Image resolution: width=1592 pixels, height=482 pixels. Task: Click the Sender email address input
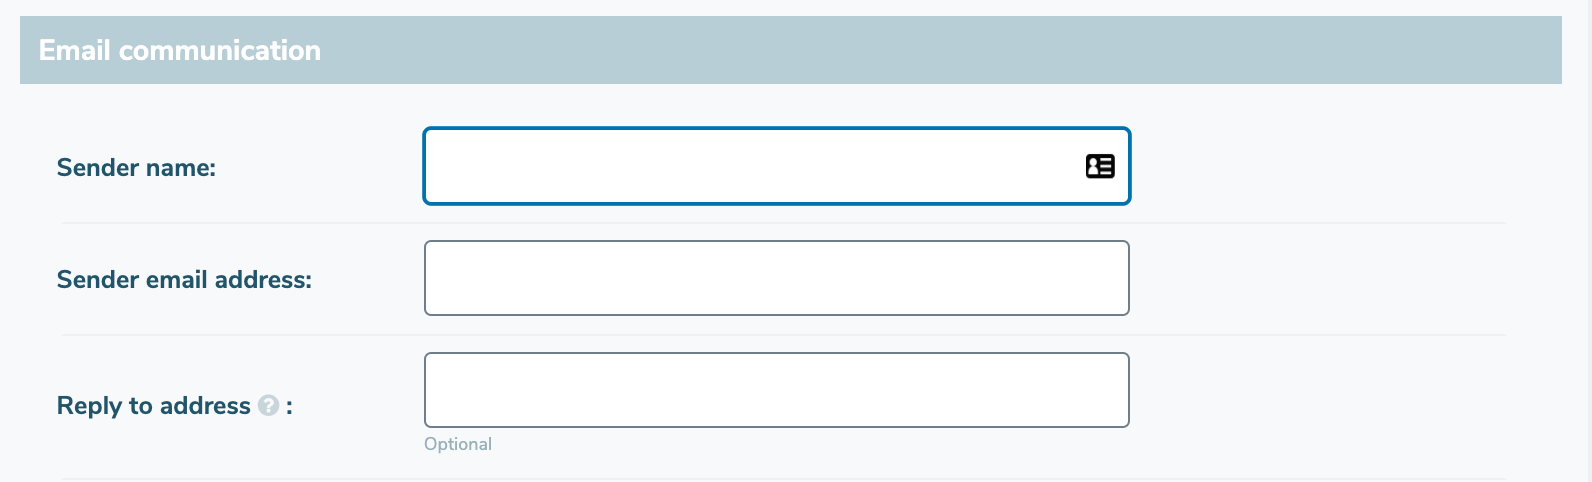[x=776, y=278]
